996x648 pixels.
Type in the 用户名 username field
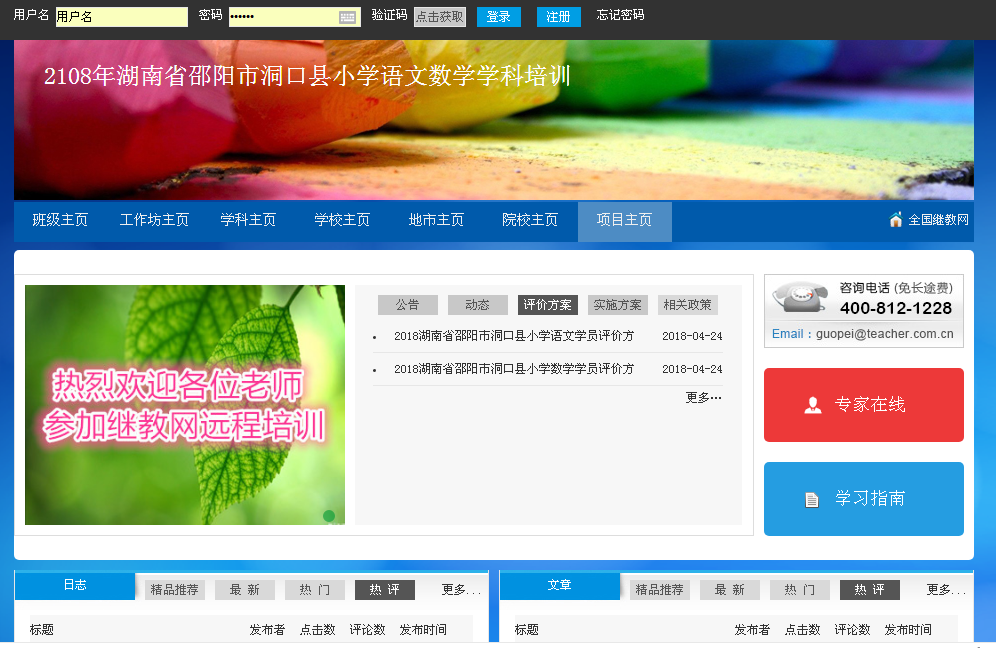tap(121, 17)
